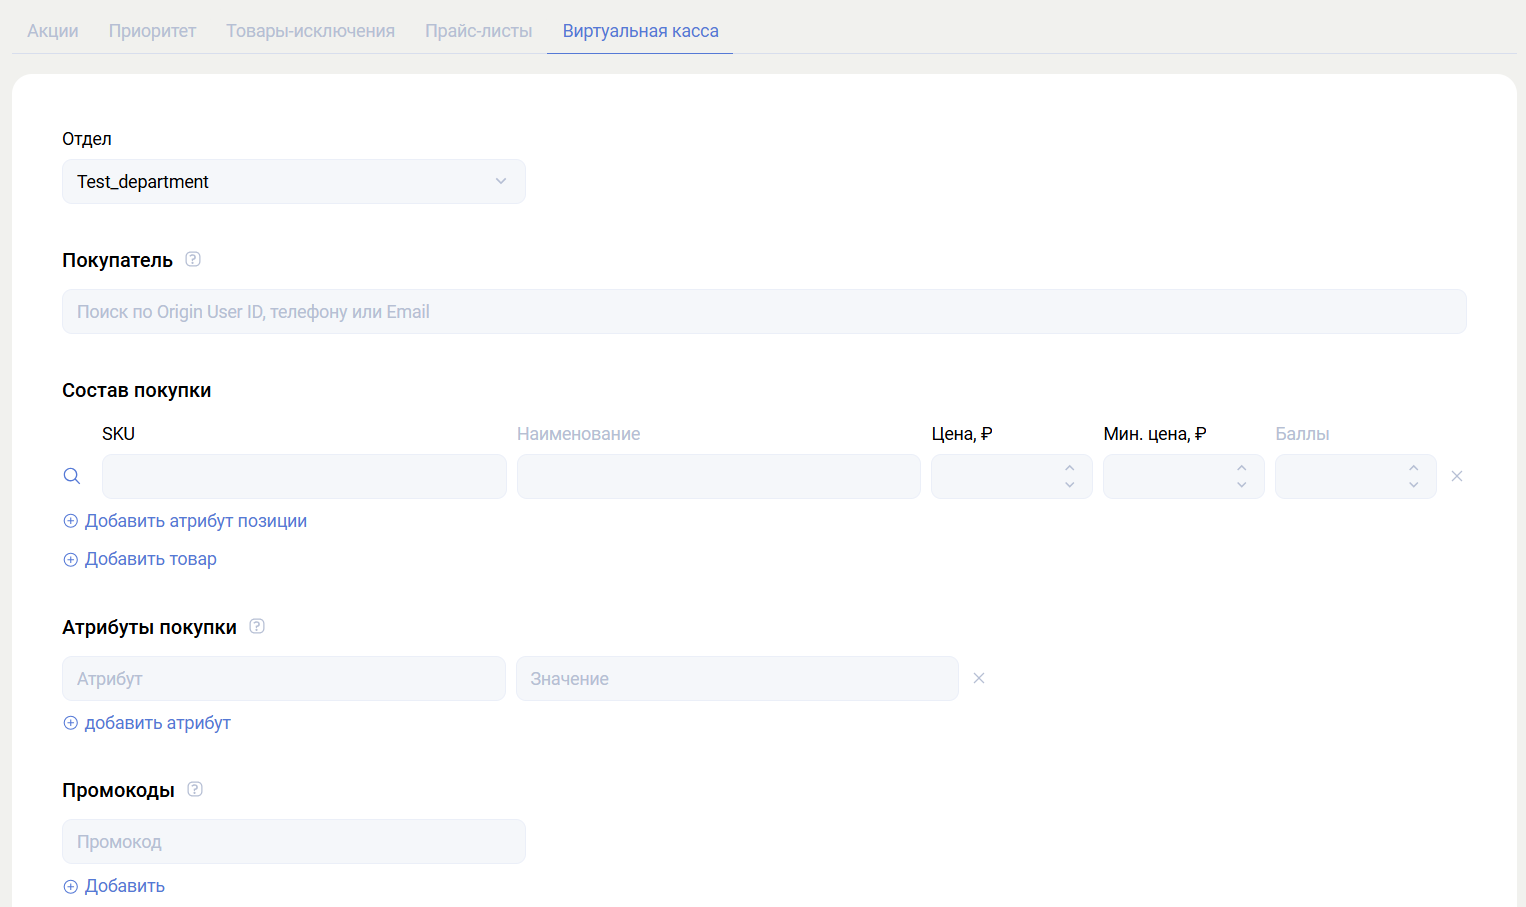Click help icon next to Покупатель
Viewport: 1526px width, 907px height.
click(193, 260)
